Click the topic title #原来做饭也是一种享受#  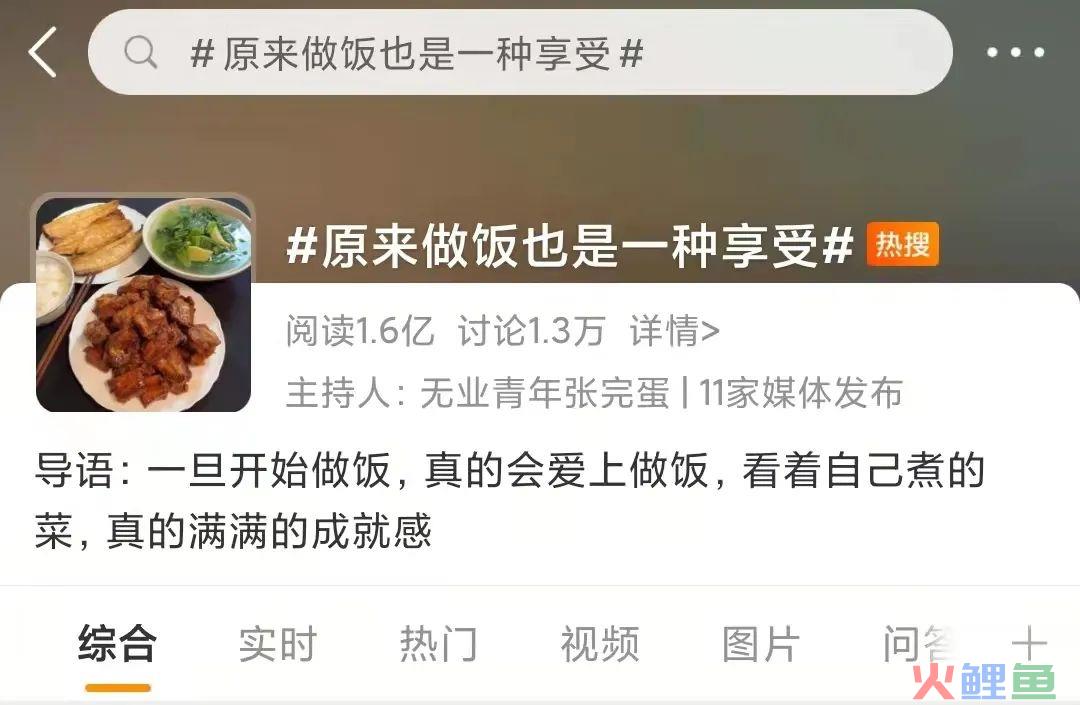570,246
